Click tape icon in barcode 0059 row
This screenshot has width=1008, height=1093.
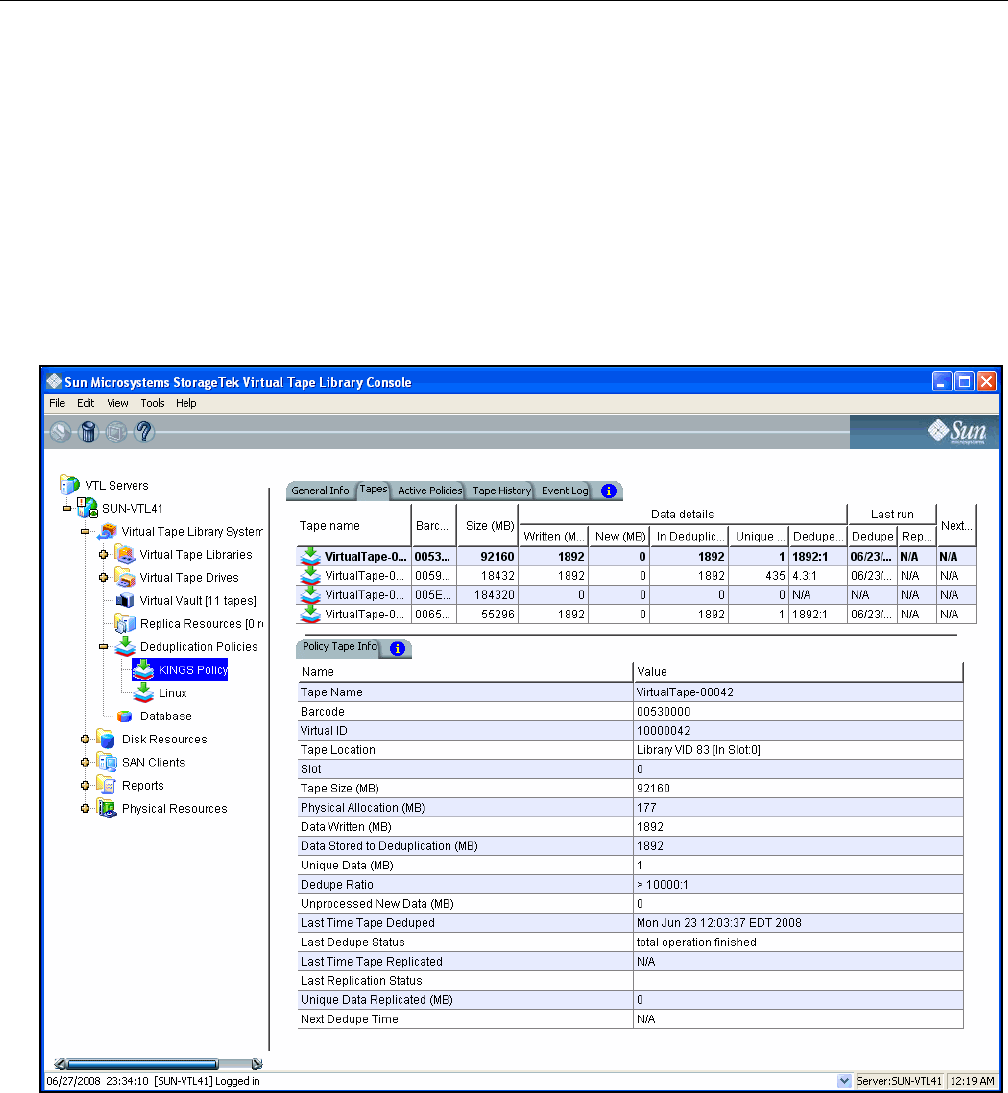tap(310, 576)
